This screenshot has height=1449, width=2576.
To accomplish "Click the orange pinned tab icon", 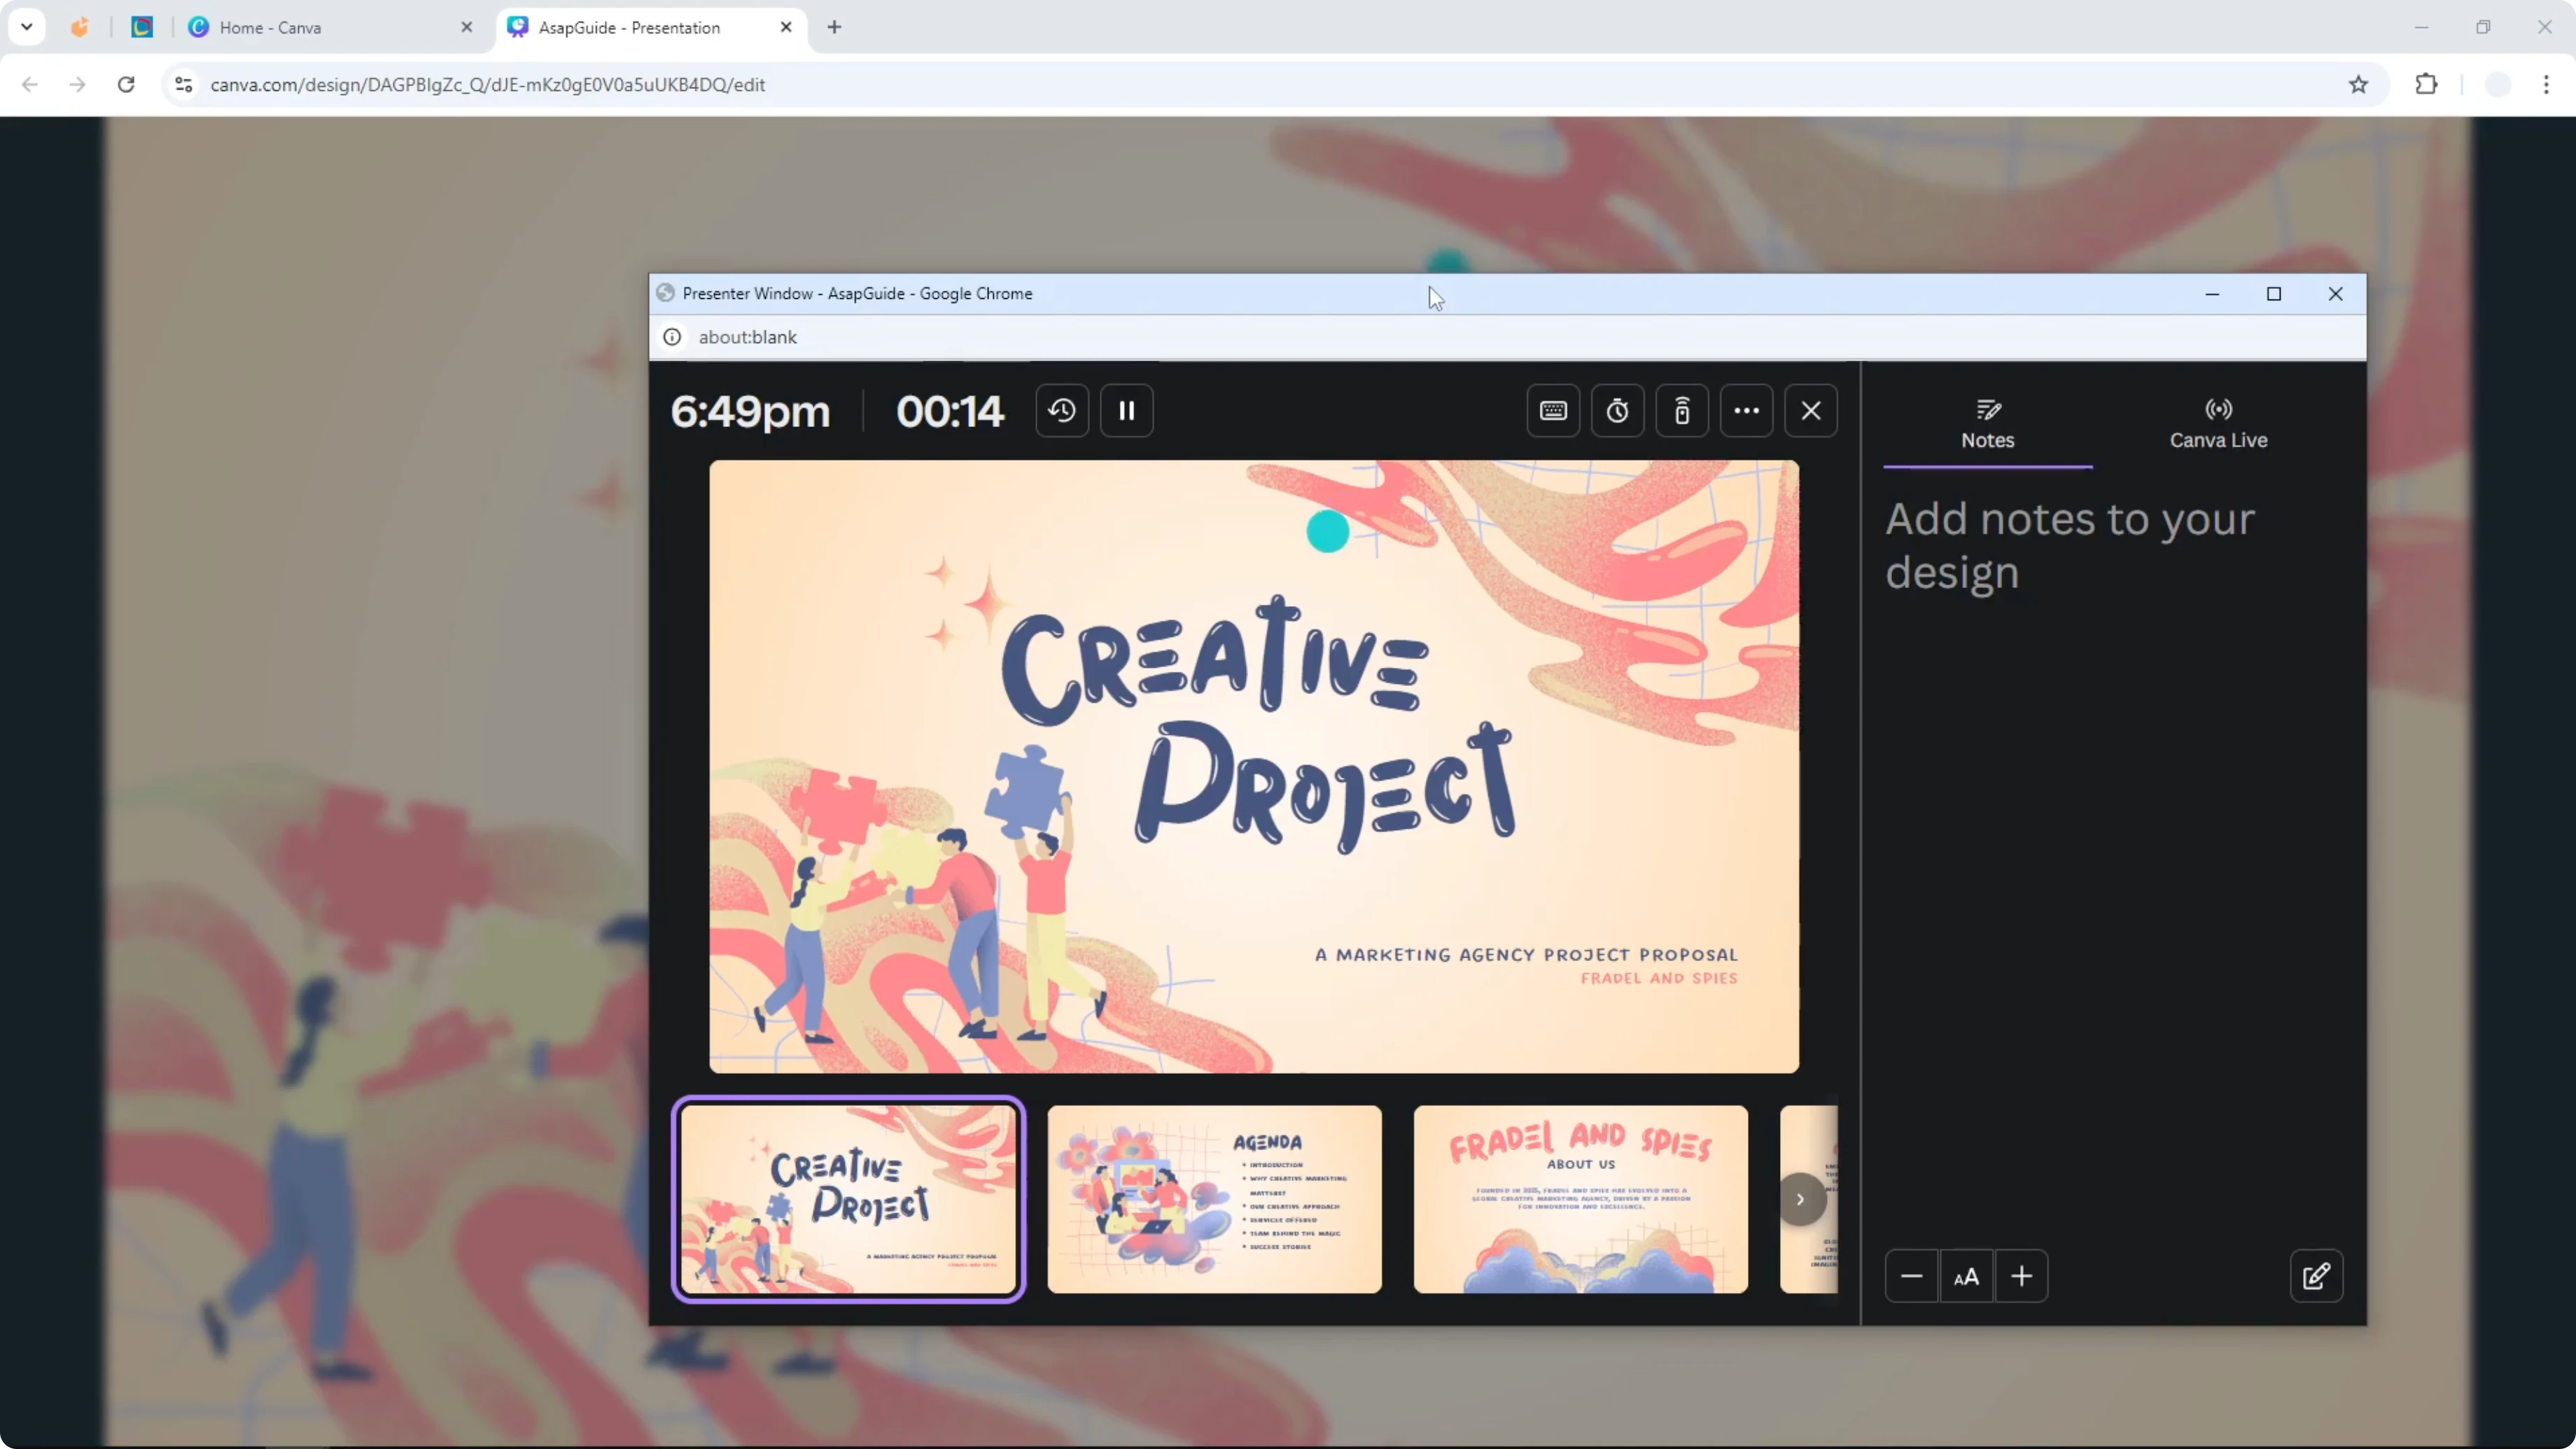I will pos(80,27).
